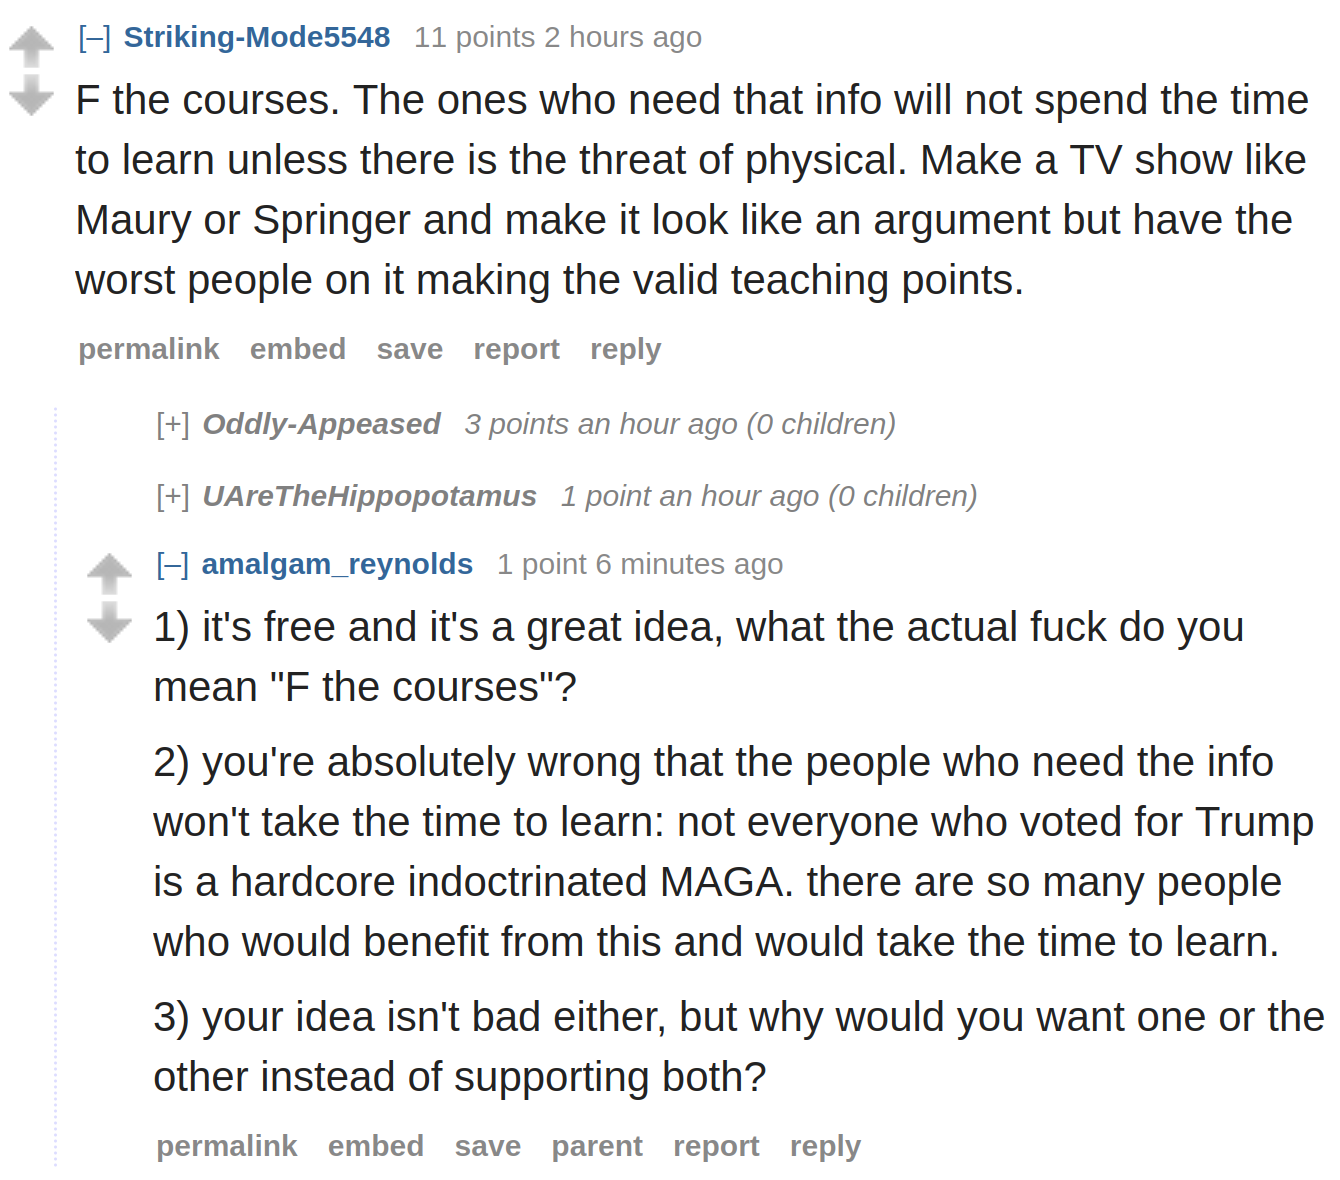Open Striking-Mode5548's user profile
The image size is (1340, 1180).
click(x=257, y=37)
